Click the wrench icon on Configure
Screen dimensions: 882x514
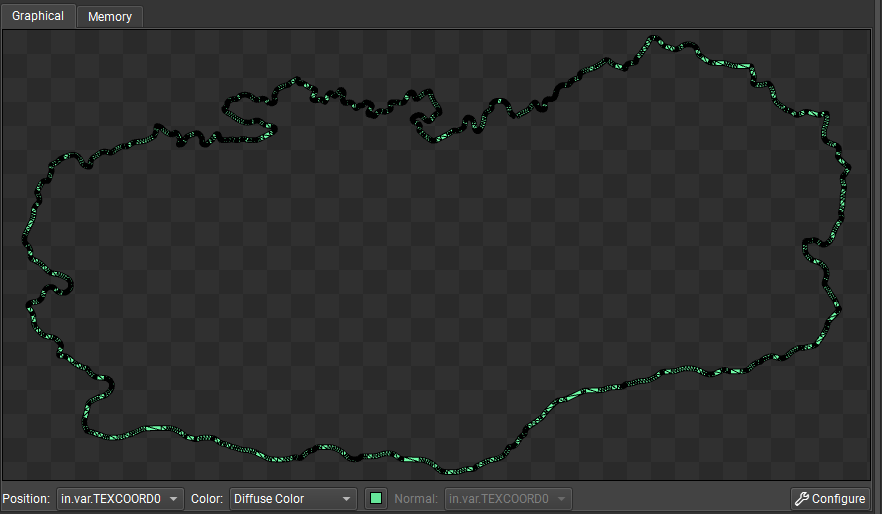(x=802, y=499)
